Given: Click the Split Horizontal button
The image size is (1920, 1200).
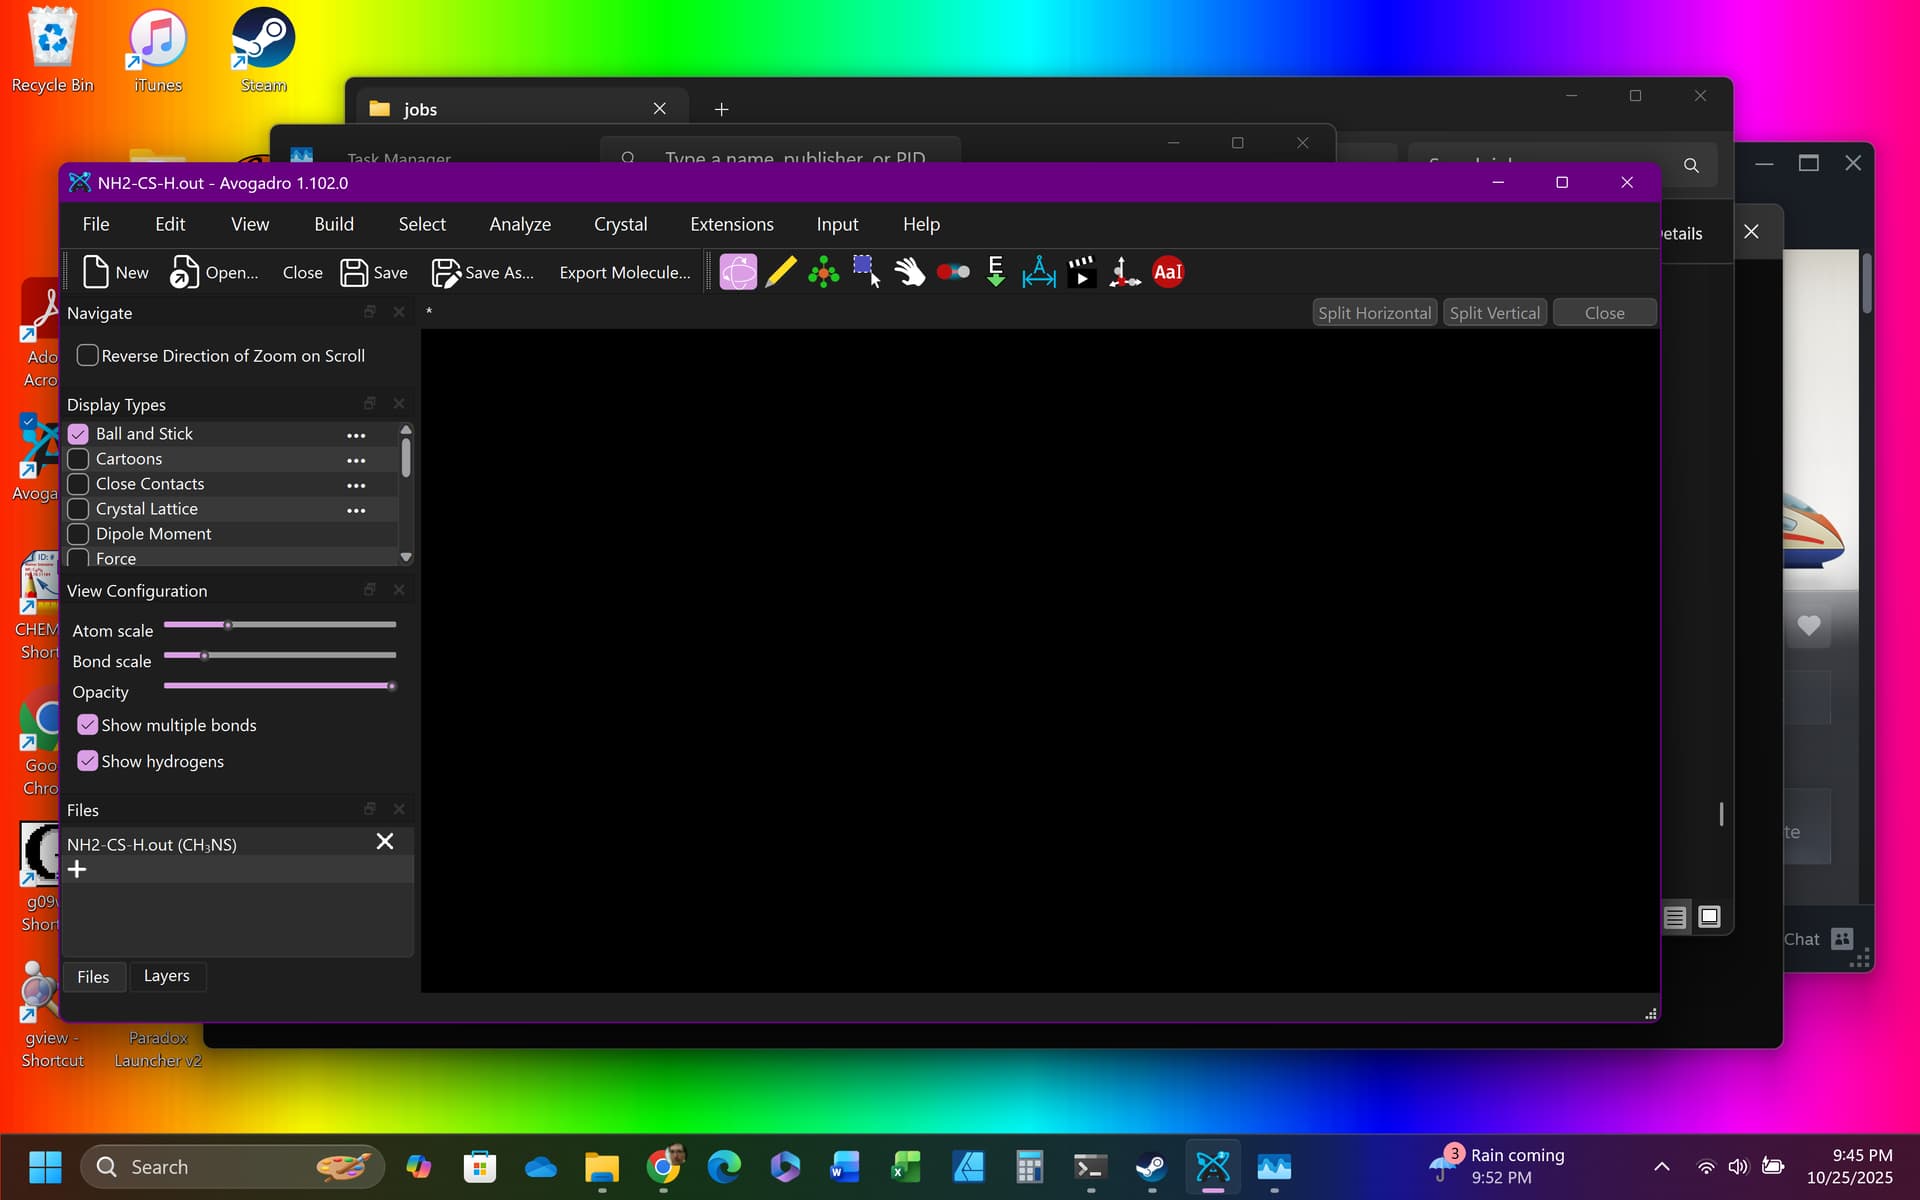Looking at the screenshot, I should point(1374,313).
